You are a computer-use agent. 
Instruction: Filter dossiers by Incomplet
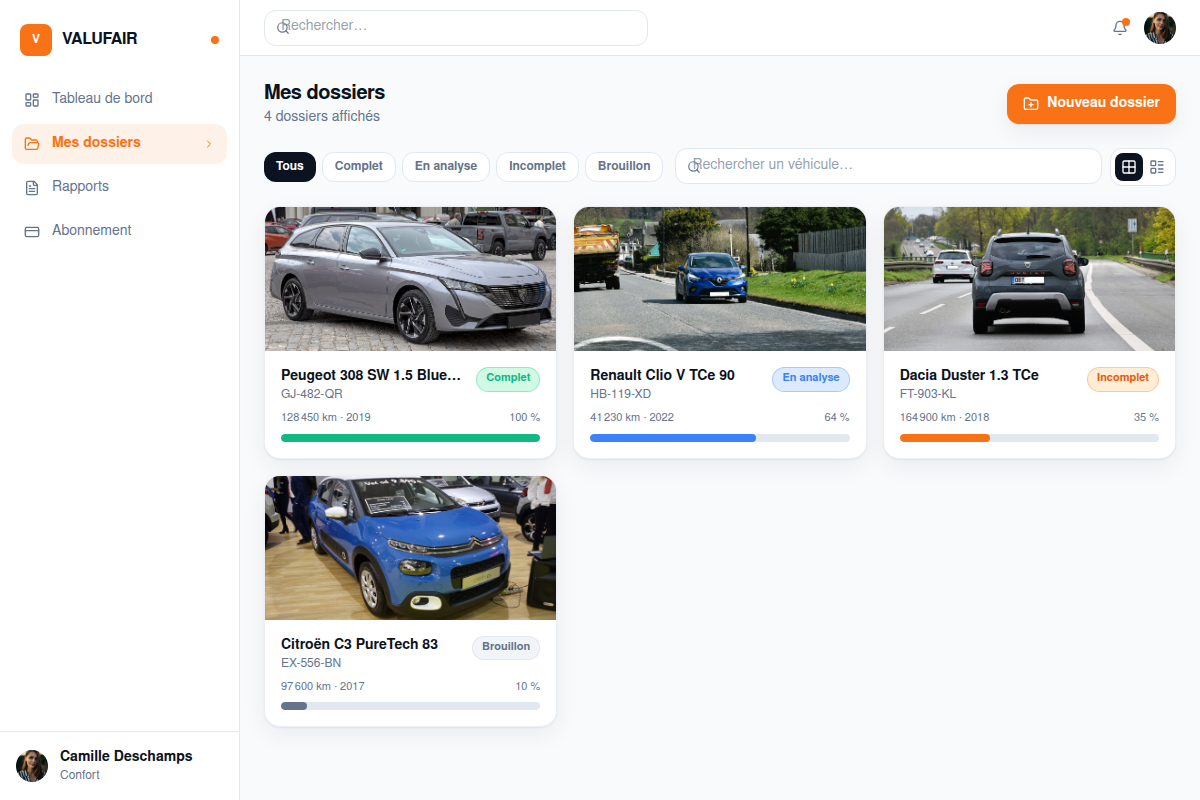[x=537, y=166]
